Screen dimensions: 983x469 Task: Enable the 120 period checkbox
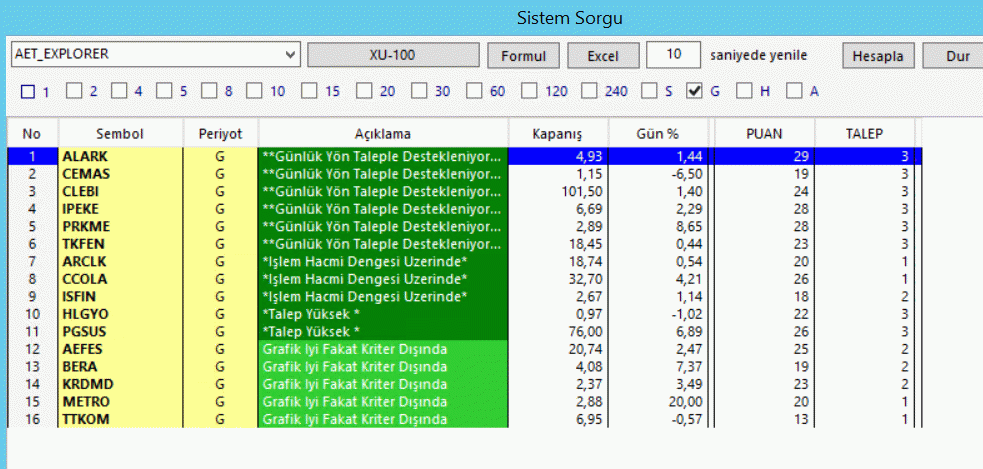click(529, 92)
